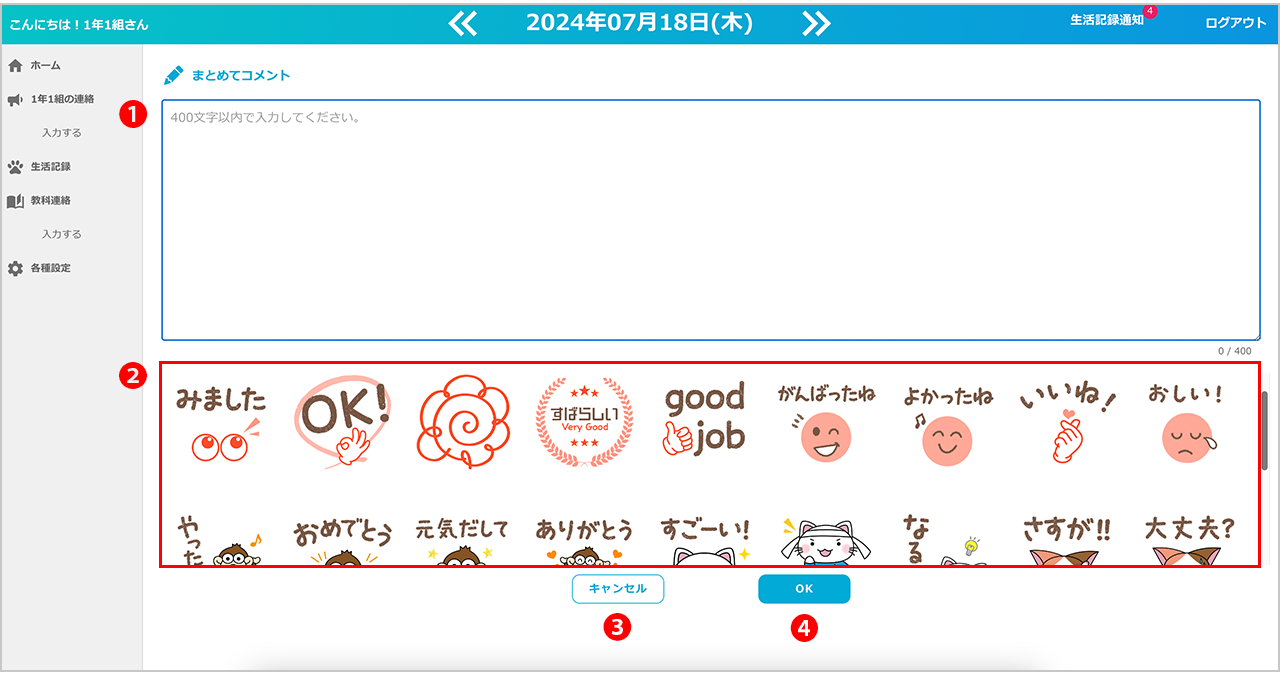Image resolution: width=1280 pixels, height=675 pixels.
Task: Select the がんばったね winking face stamp
Action: pos(826,424)
